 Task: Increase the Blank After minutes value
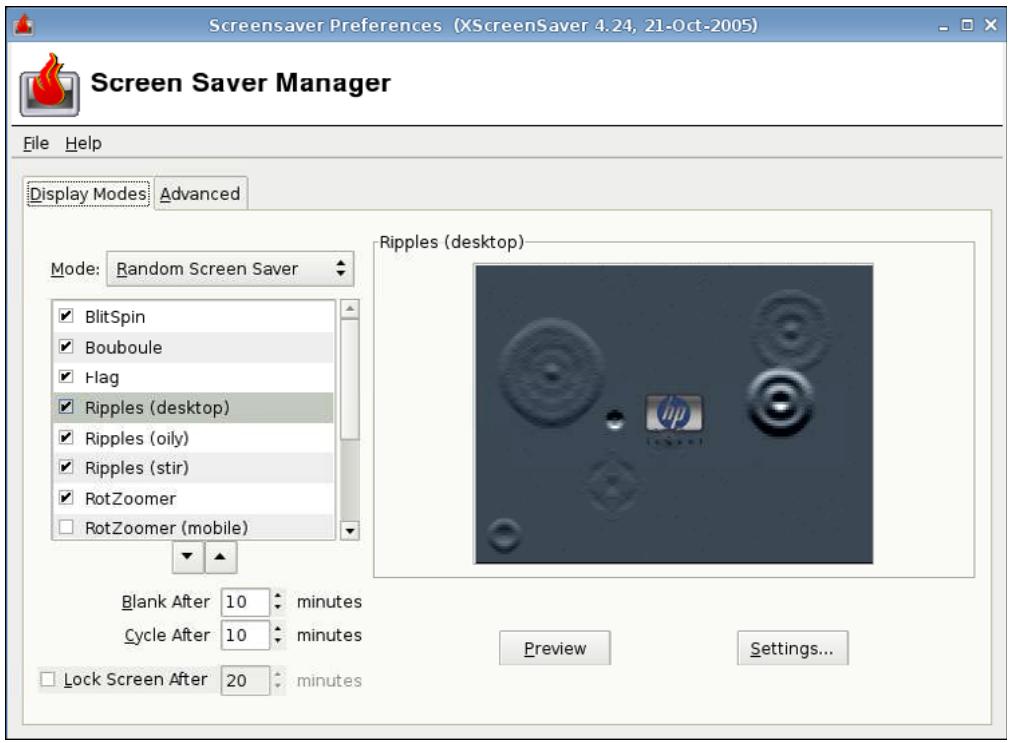click(x=277, y=595)
